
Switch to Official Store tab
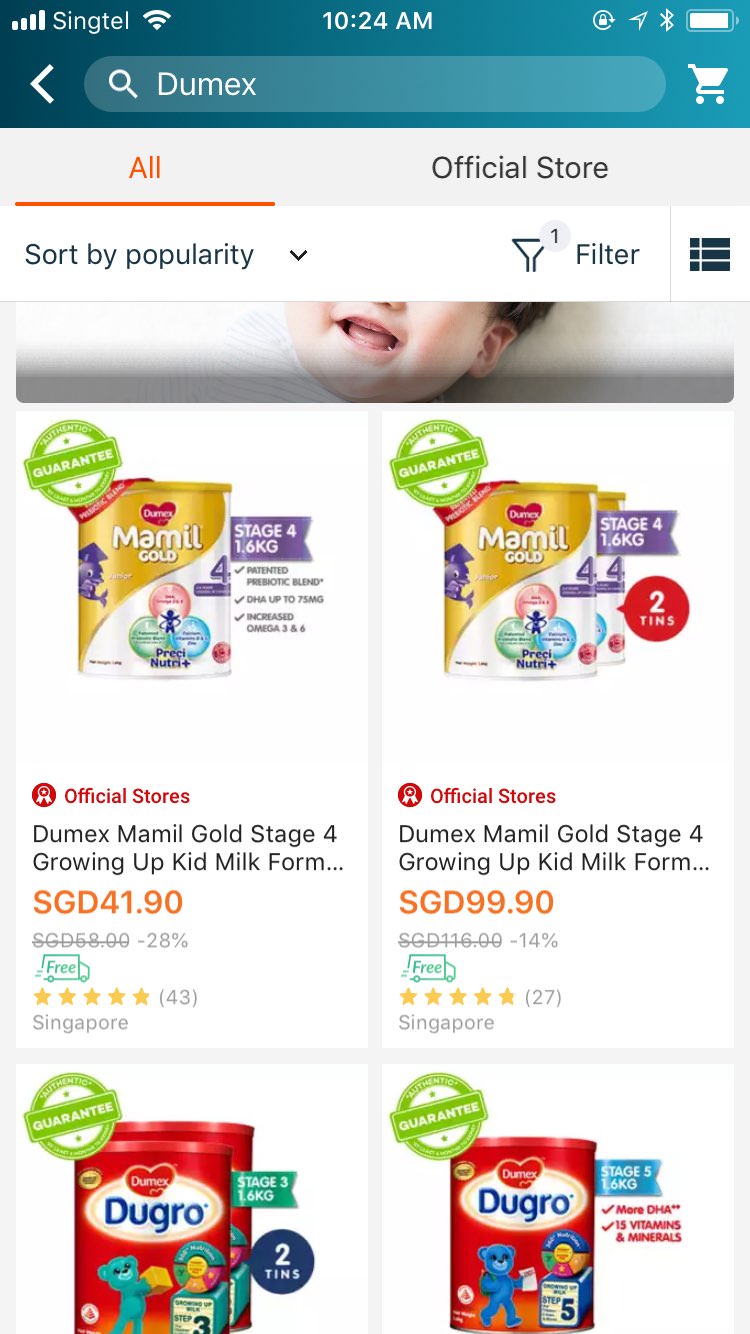(x=519, y=168)
